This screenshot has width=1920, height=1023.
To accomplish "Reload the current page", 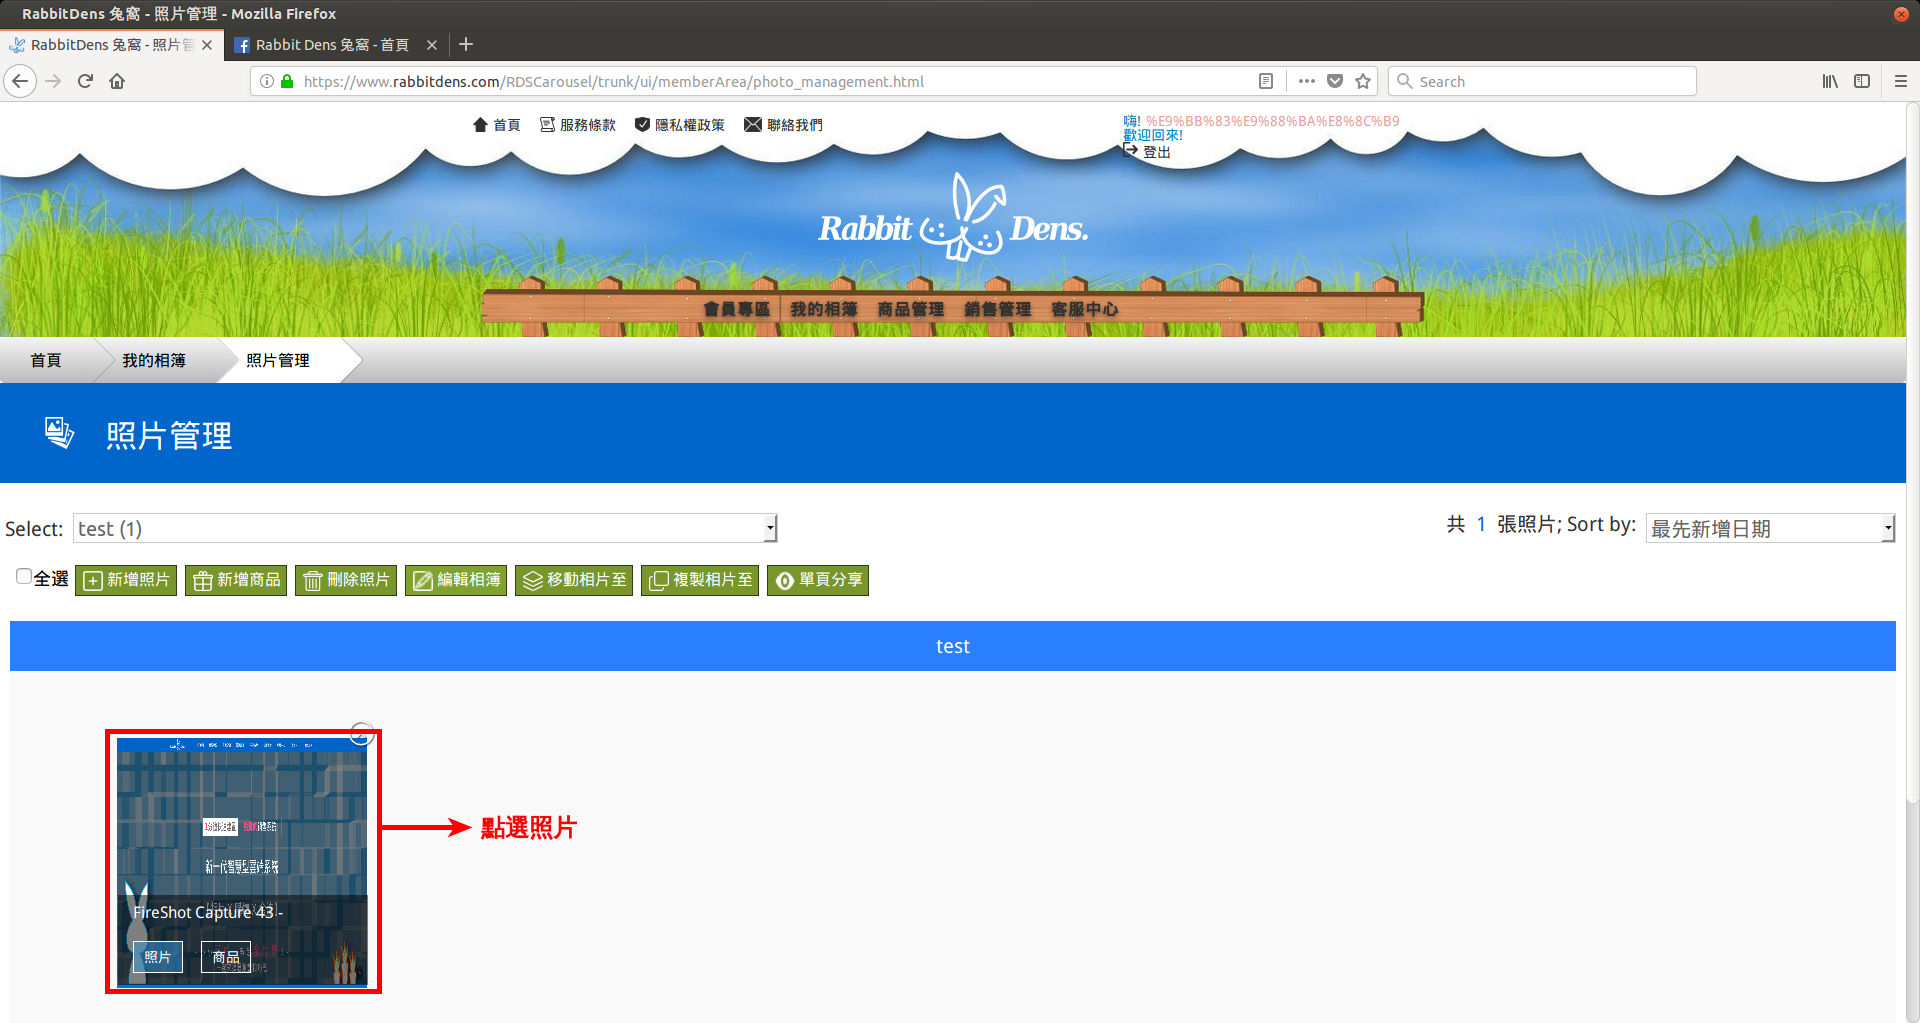I will [x=85, y=81].
